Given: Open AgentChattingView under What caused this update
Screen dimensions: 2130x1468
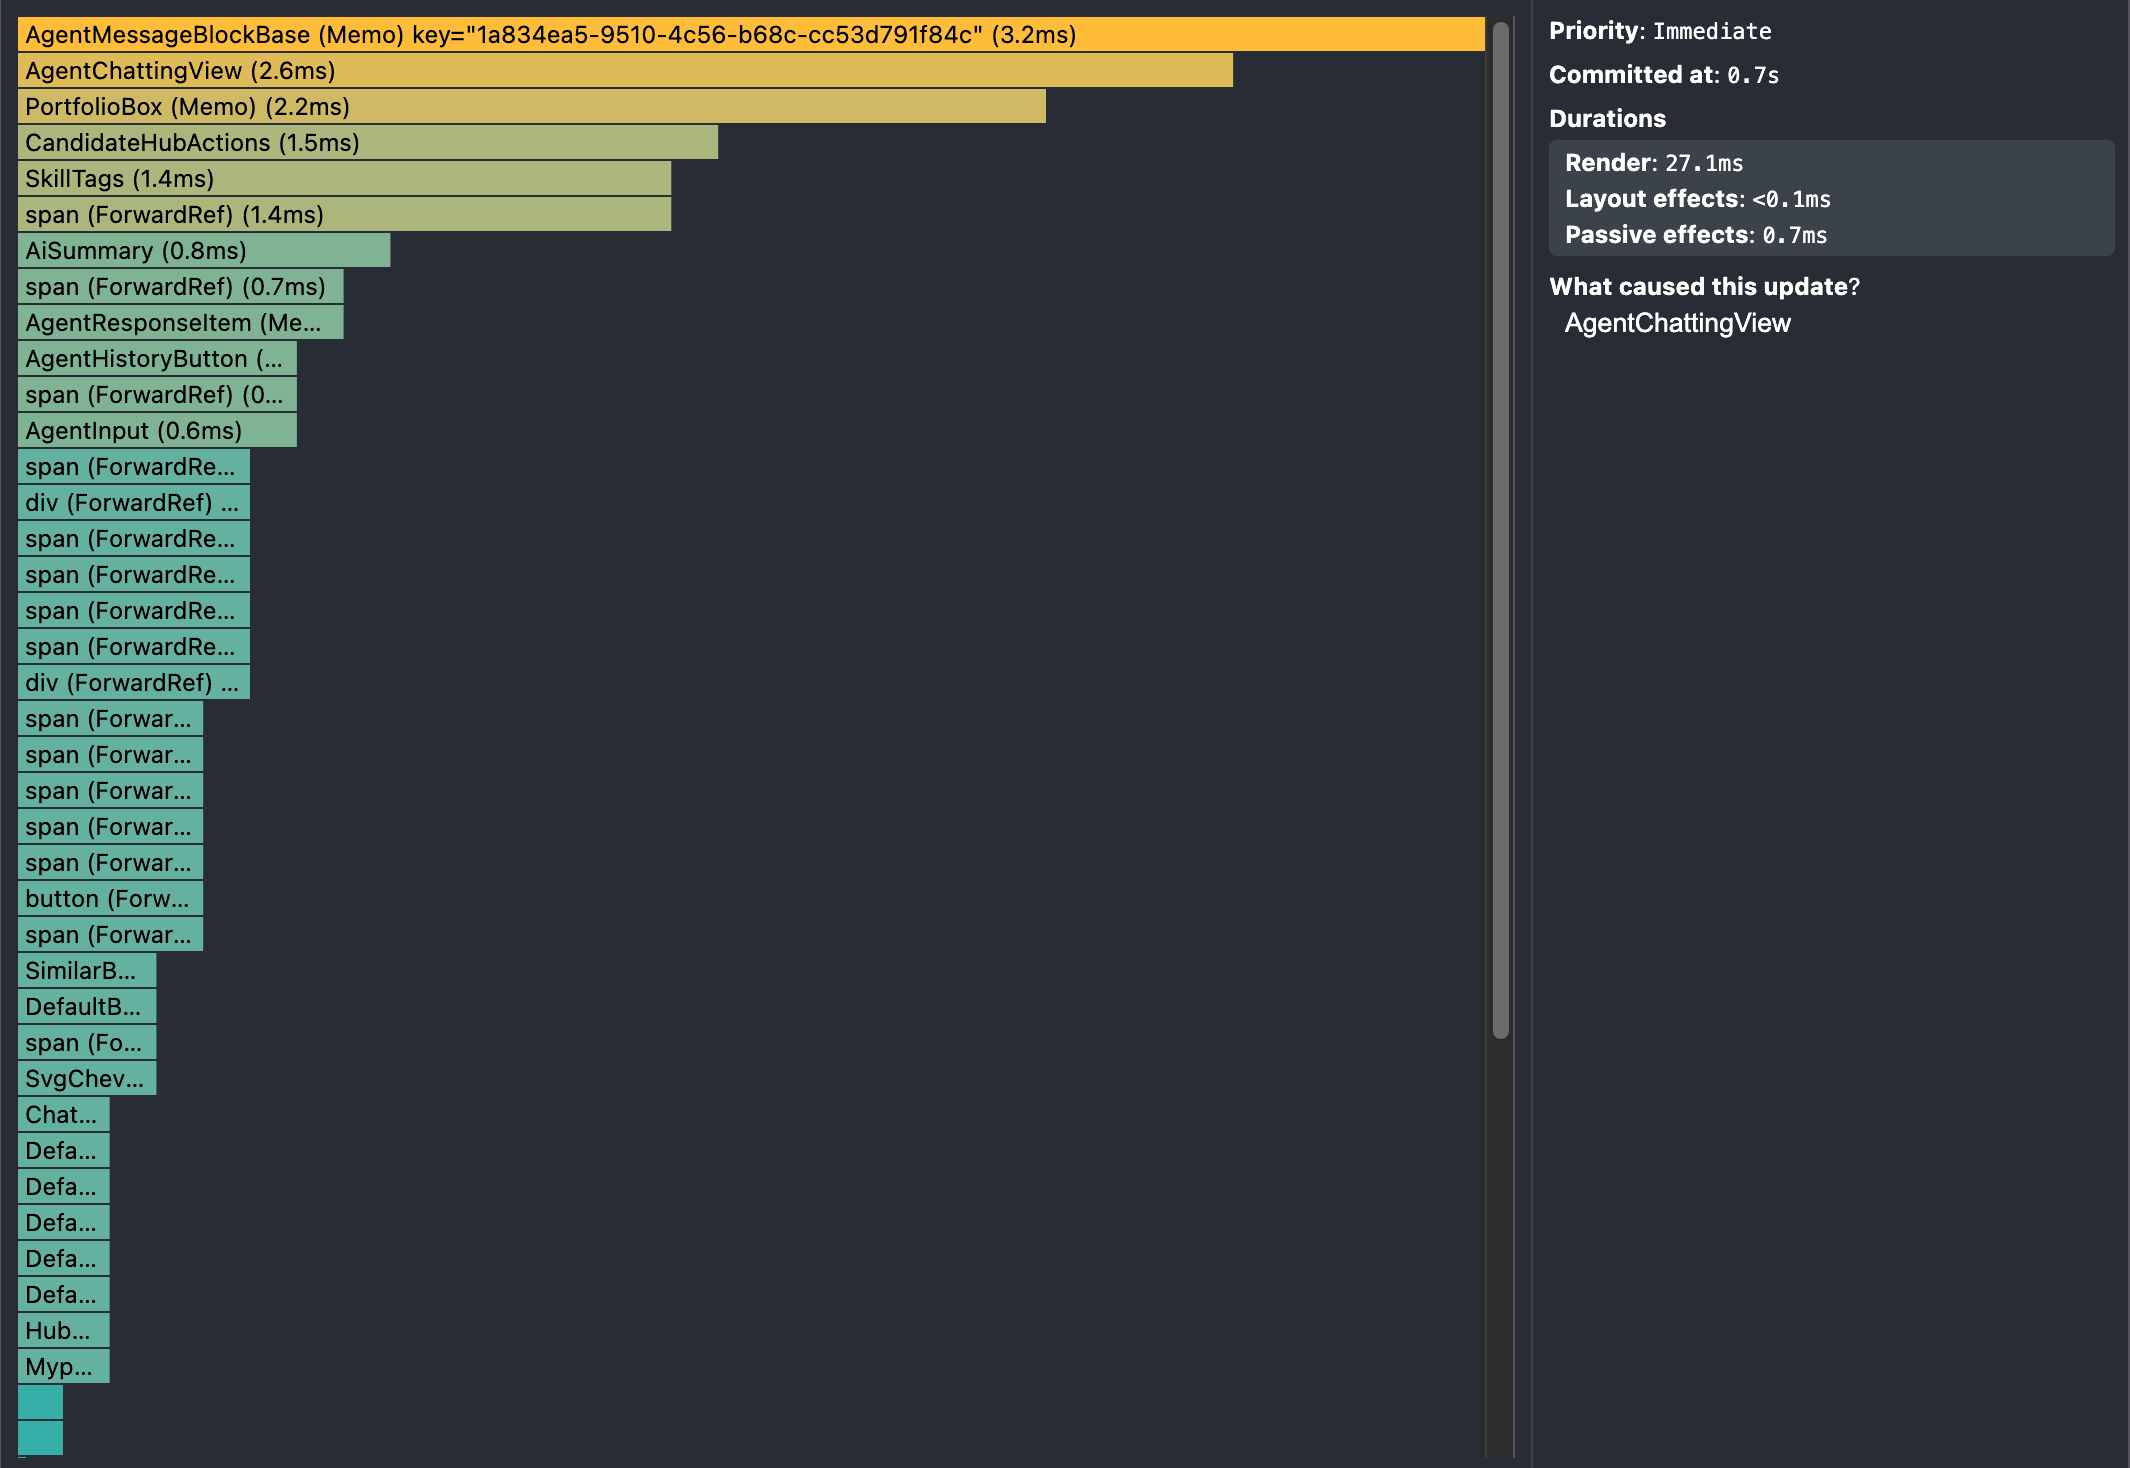Looking at the screenshot, I should pos(1677,323).
